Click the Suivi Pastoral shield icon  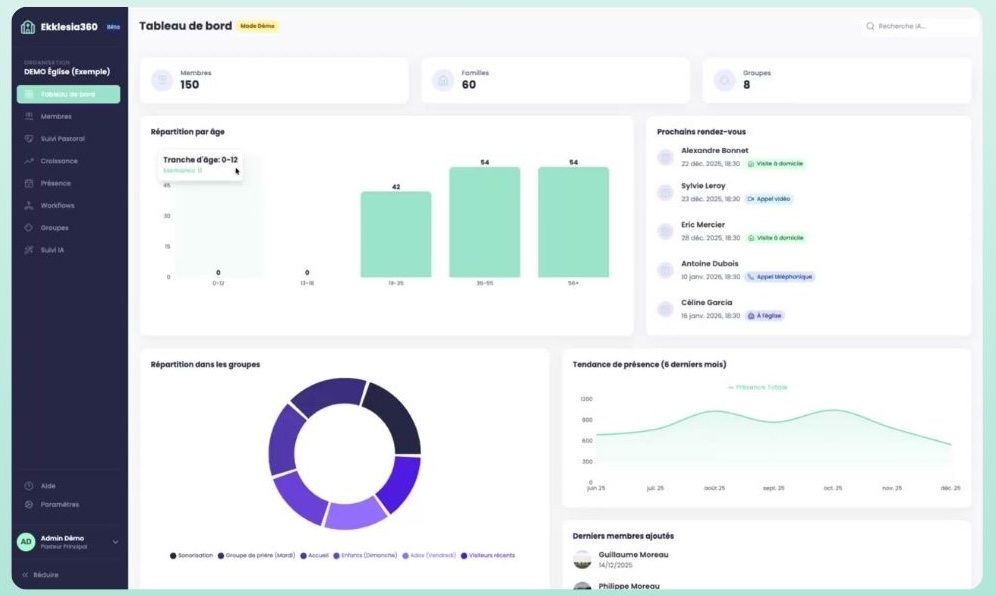point(30,139)
